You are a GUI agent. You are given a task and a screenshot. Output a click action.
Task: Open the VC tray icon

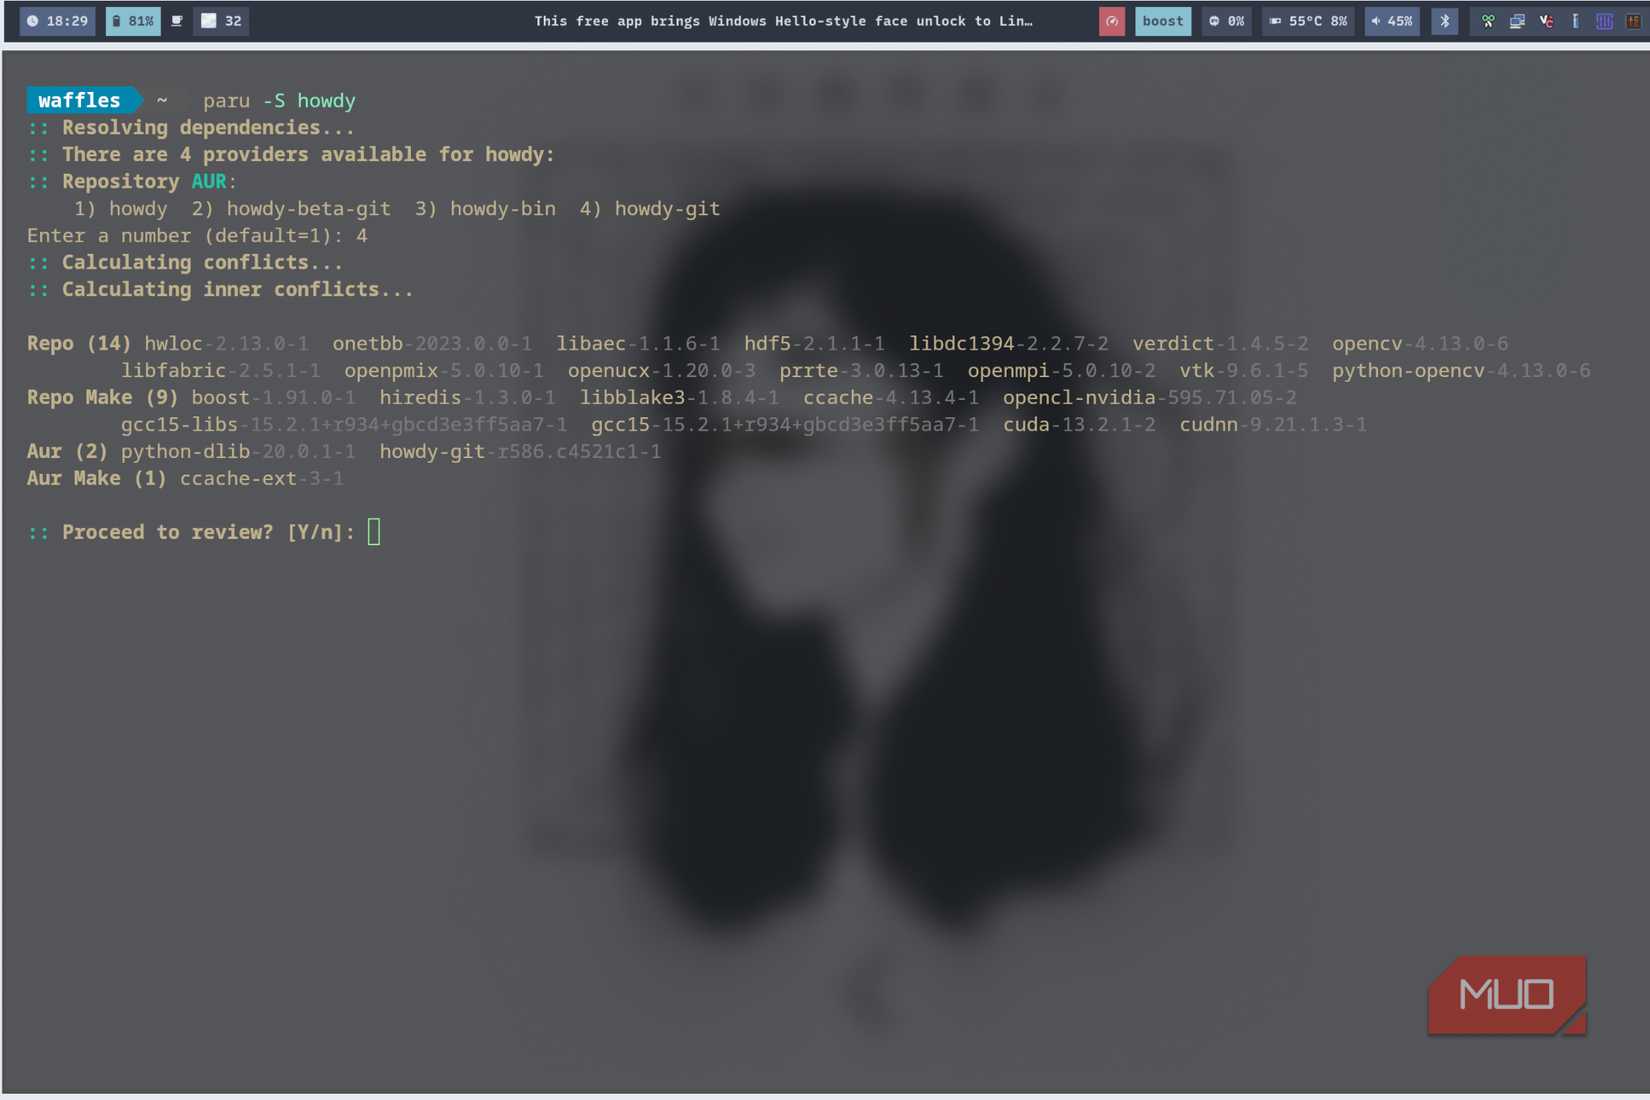pos(1546,21)
